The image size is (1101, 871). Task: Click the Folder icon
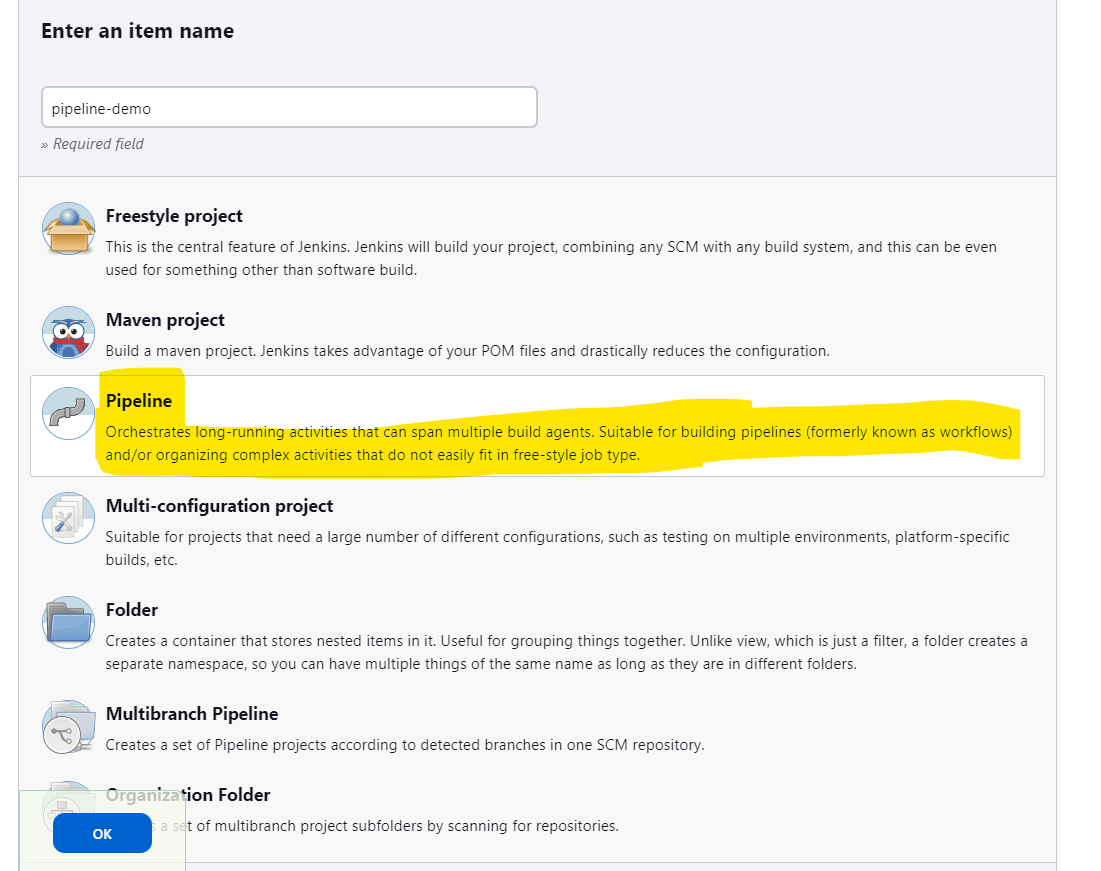pos(68,622)
